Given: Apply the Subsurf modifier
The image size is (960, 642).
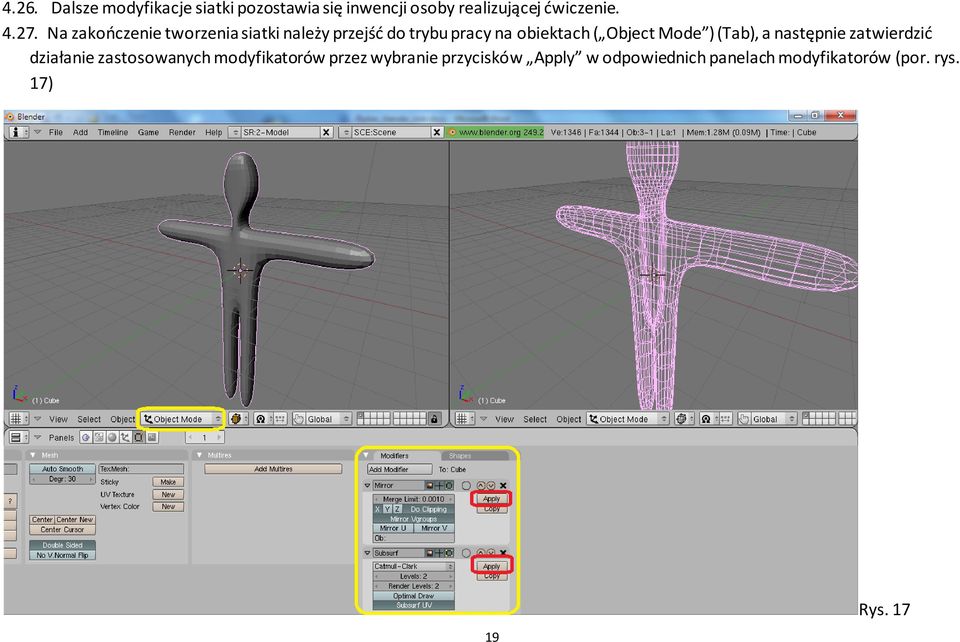Looking at the screenshot, I should click(x=492, y=567).
